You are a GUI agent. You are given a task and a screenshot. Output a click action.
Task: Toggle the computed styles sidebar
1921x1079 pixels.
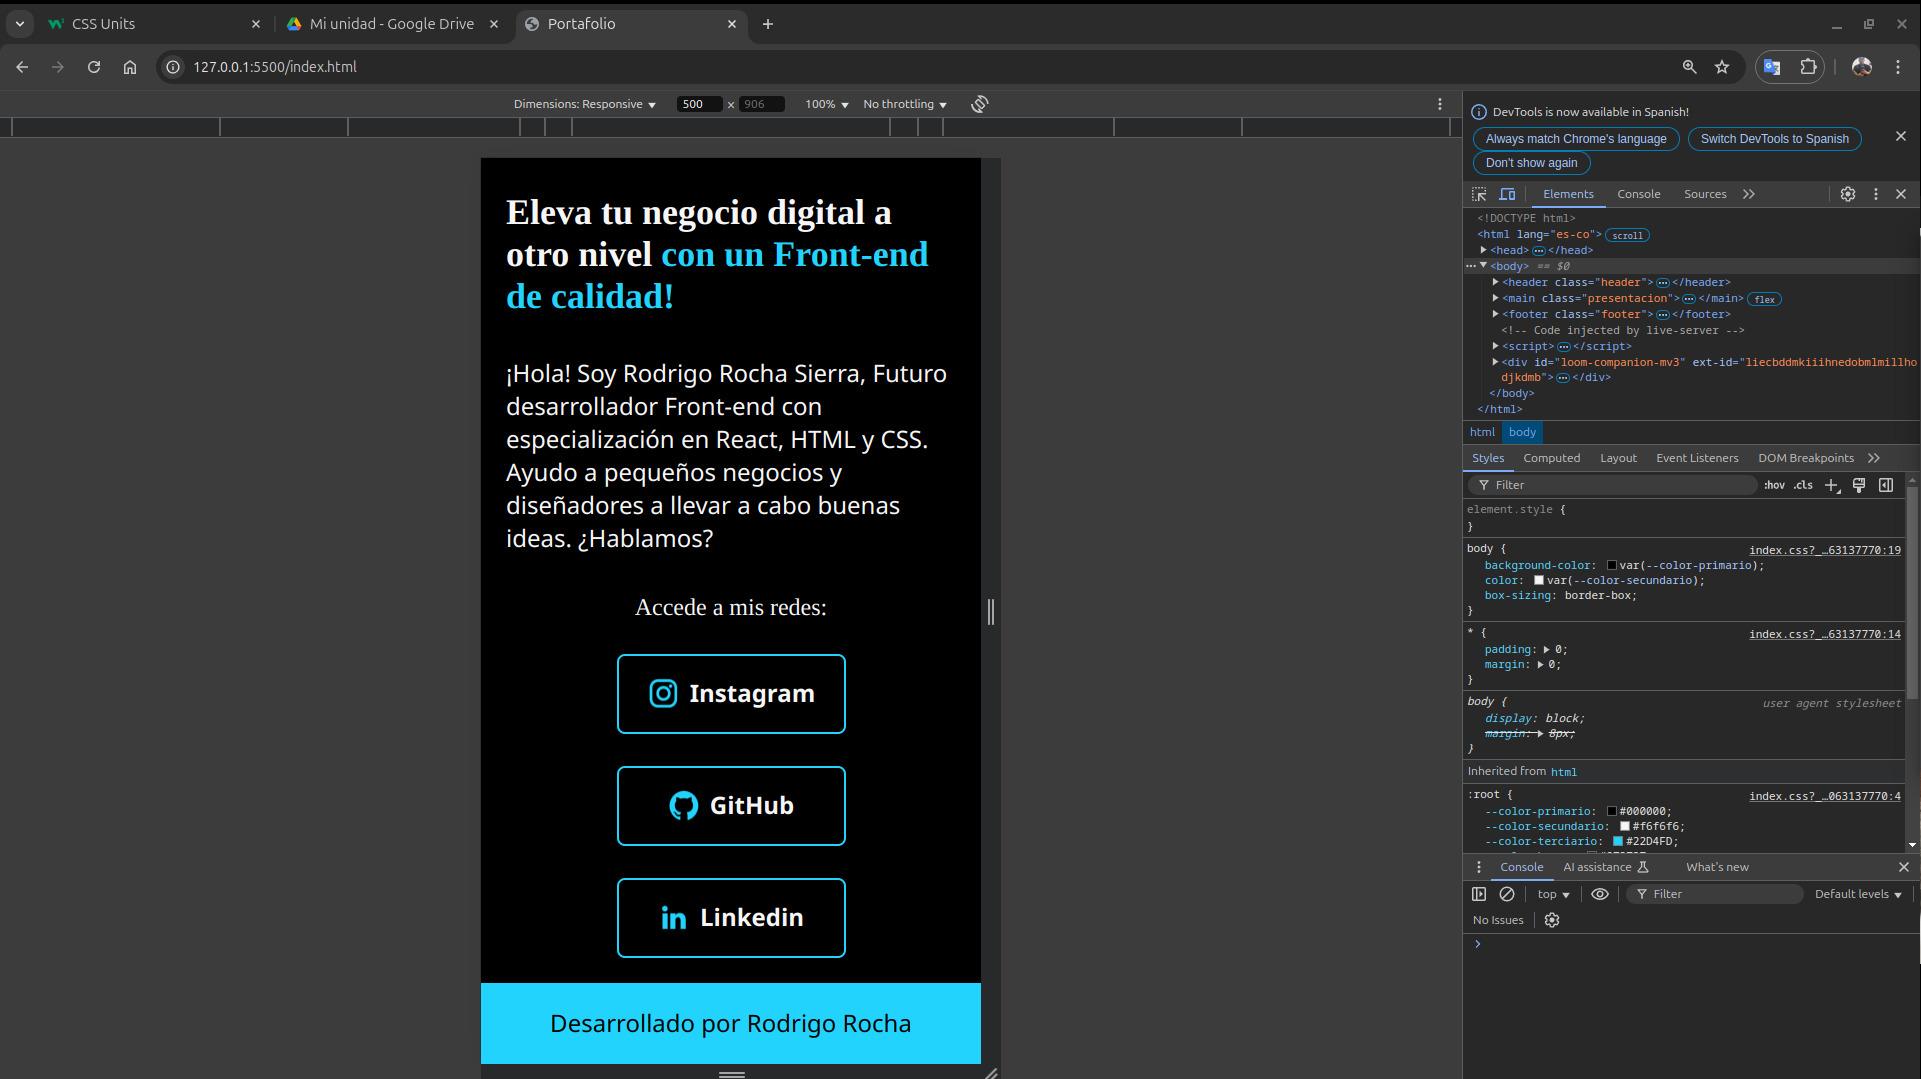1886,485
